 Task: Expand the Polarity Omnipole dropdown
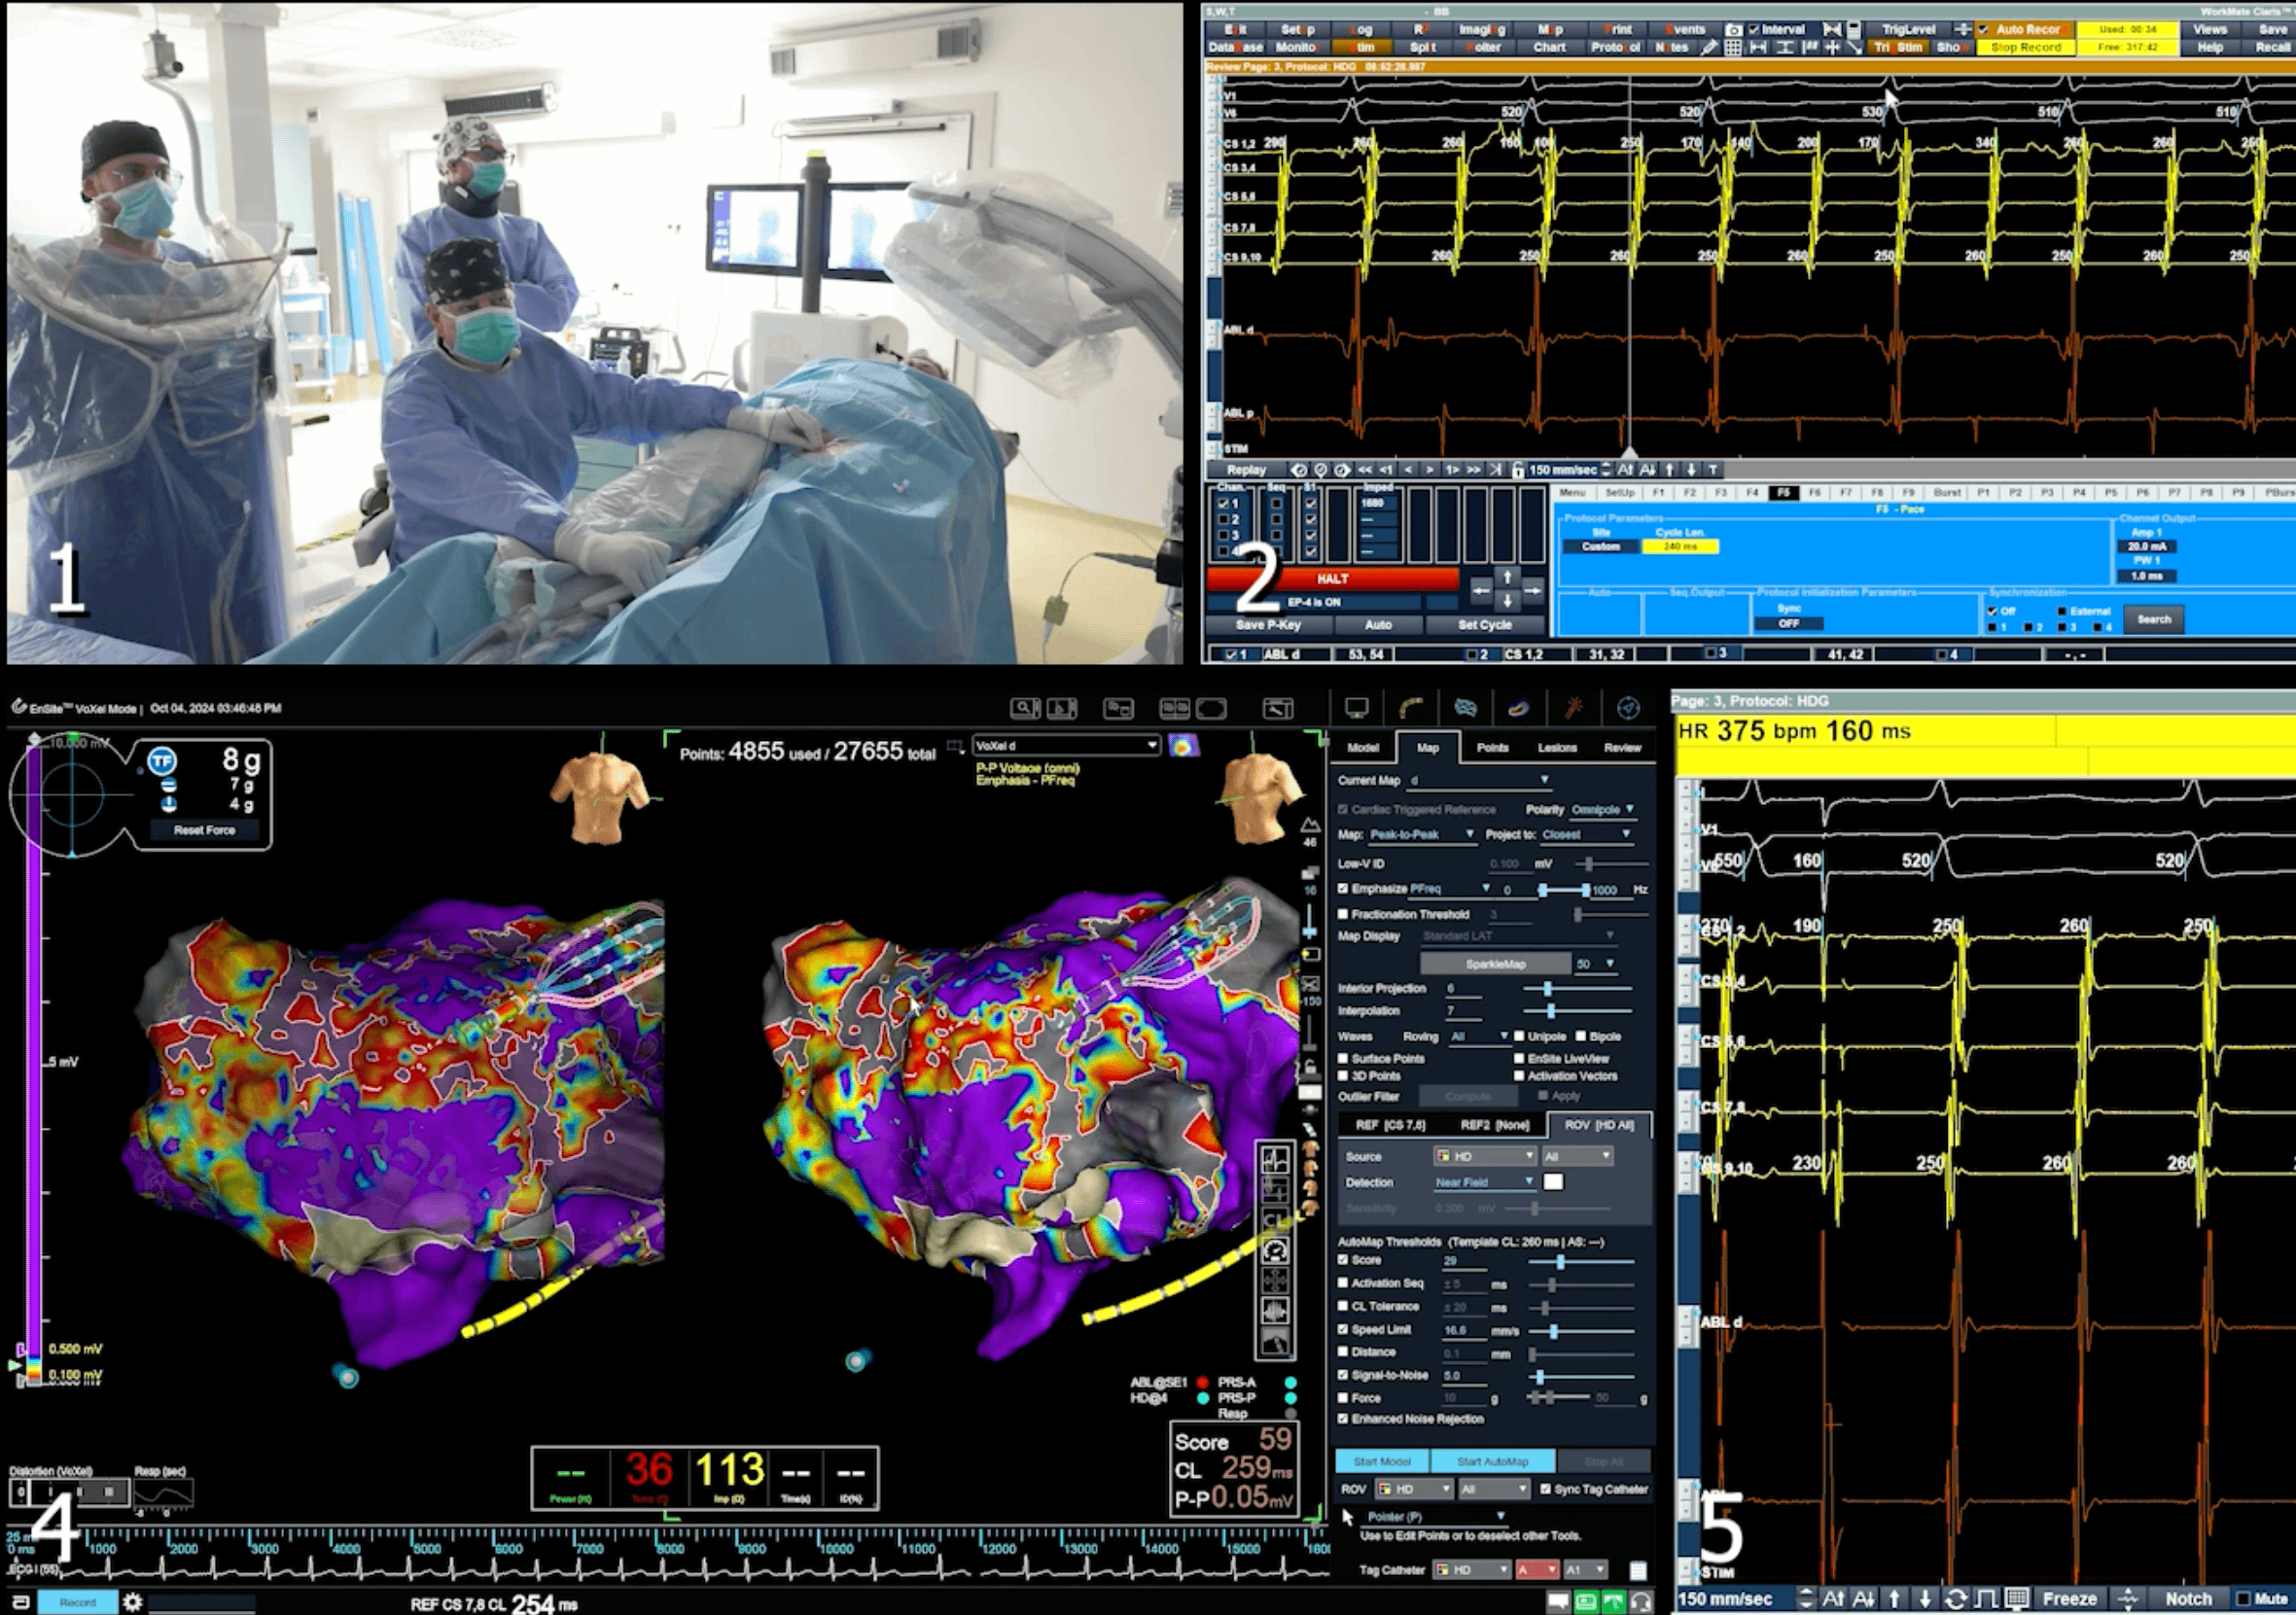coord(1602,809)
